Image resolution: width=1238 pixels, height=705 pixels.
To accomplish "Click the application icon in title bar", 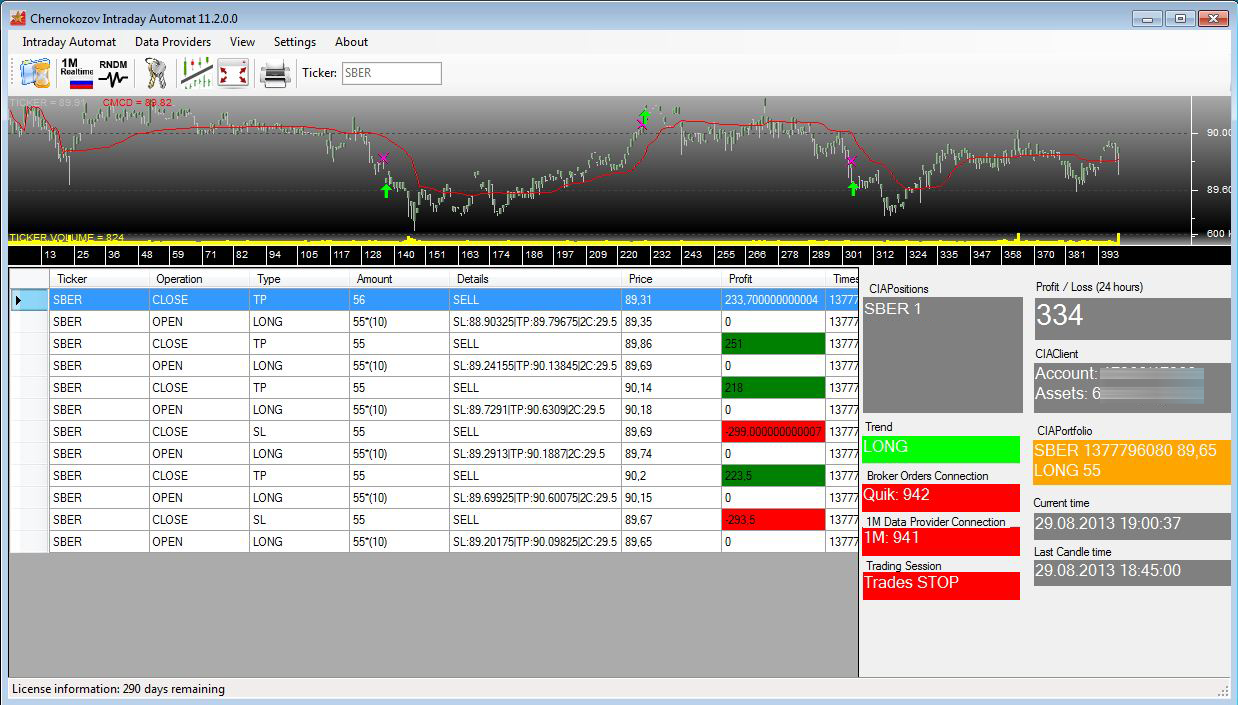I will click(17, 18).
